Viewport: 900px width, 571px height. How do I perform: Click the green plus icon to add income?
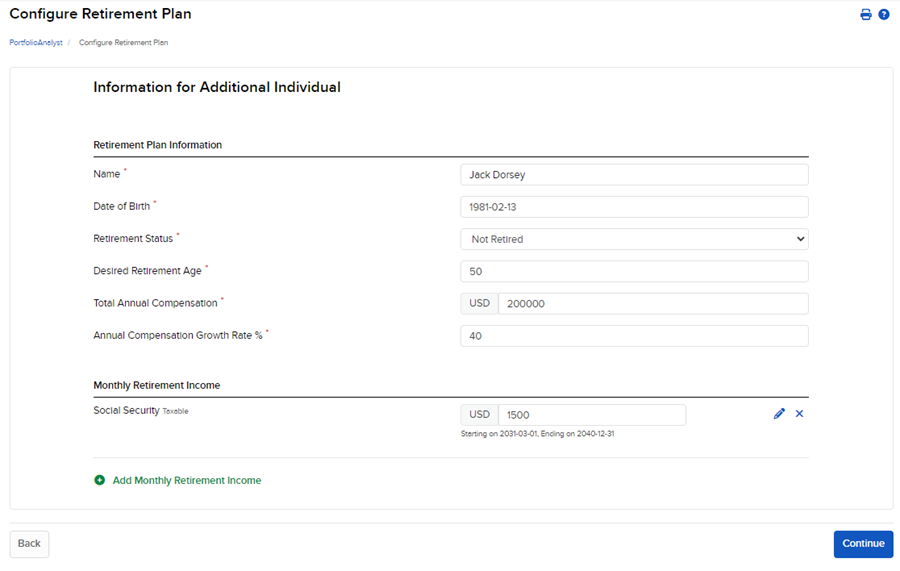(x=99, y=481)
